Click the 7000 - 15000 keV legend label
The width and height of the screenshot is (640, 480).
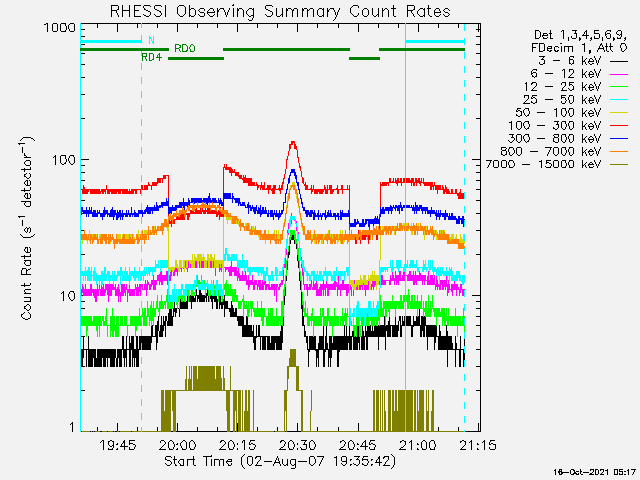point(543,164)
